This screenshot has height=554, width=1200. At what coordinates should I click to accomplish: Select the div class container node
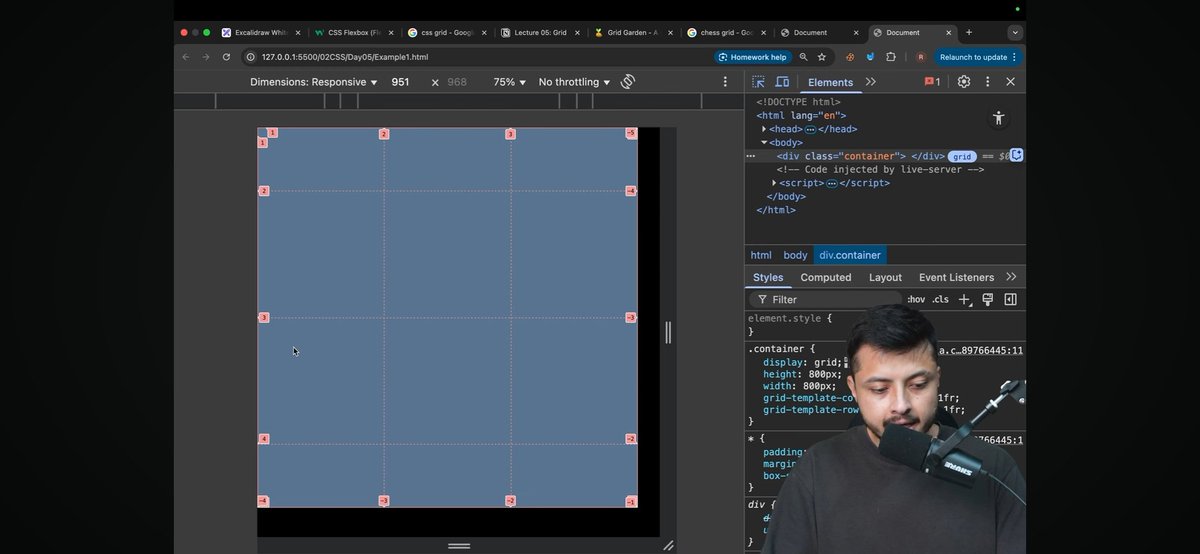click(860, 156)
